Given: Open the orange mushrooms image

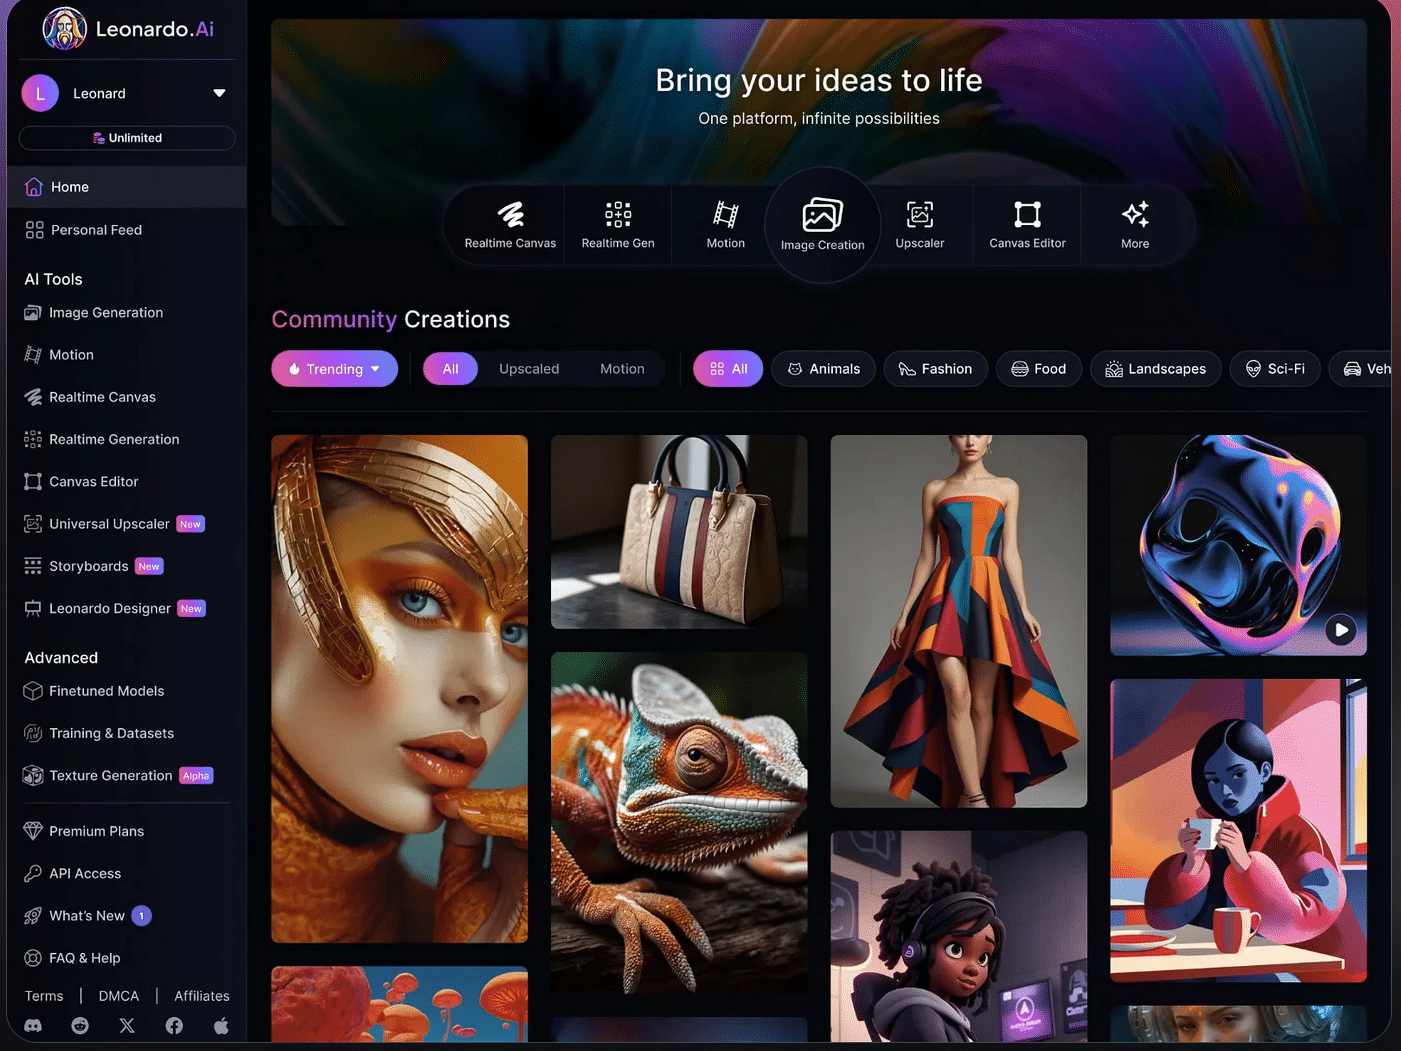Looking at the screenshot, I should coord(399,1004).
